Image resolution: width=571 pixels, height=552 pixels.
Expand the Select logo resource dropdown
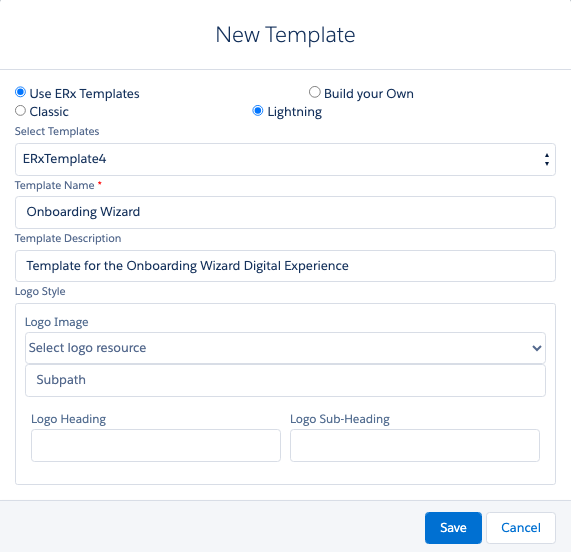pyautogui.click(x=285, y=348)
